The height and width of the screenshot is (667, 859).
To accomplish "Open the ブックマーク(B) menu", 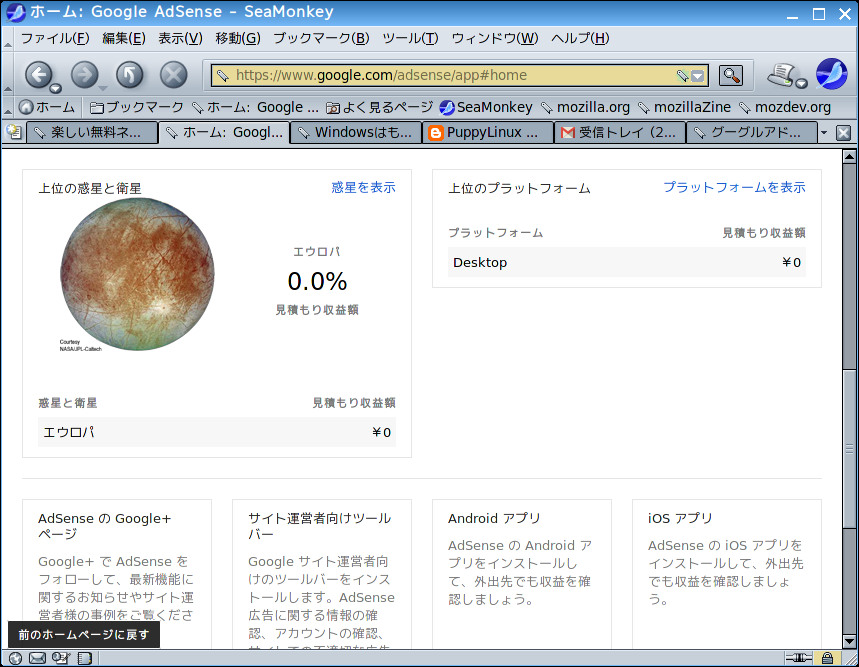I will [321, 38].
